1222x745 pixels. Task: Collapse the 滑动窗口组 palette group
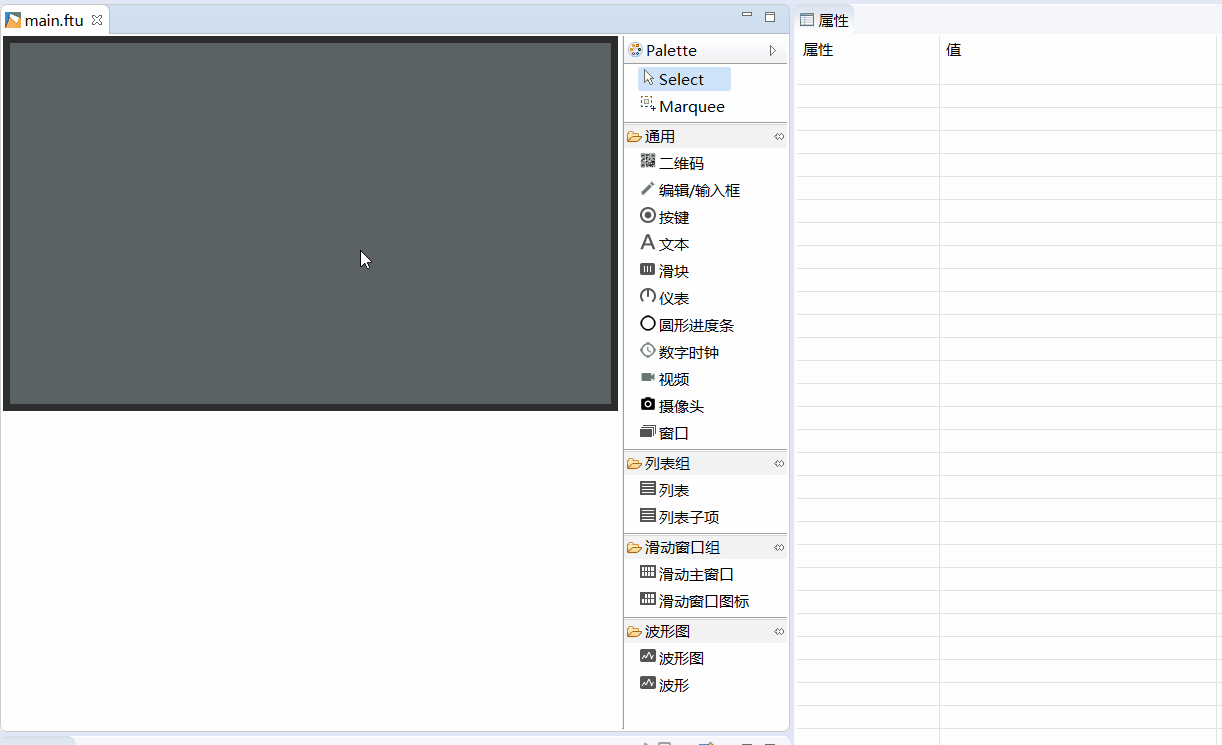point(705,547)
